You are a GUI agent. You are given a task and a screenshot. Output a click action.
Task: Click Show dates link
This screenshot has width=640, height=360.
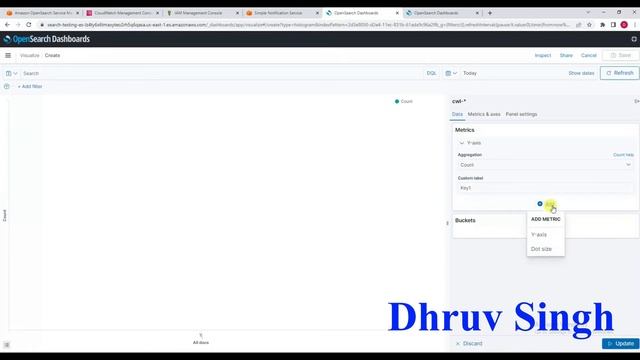581,73
